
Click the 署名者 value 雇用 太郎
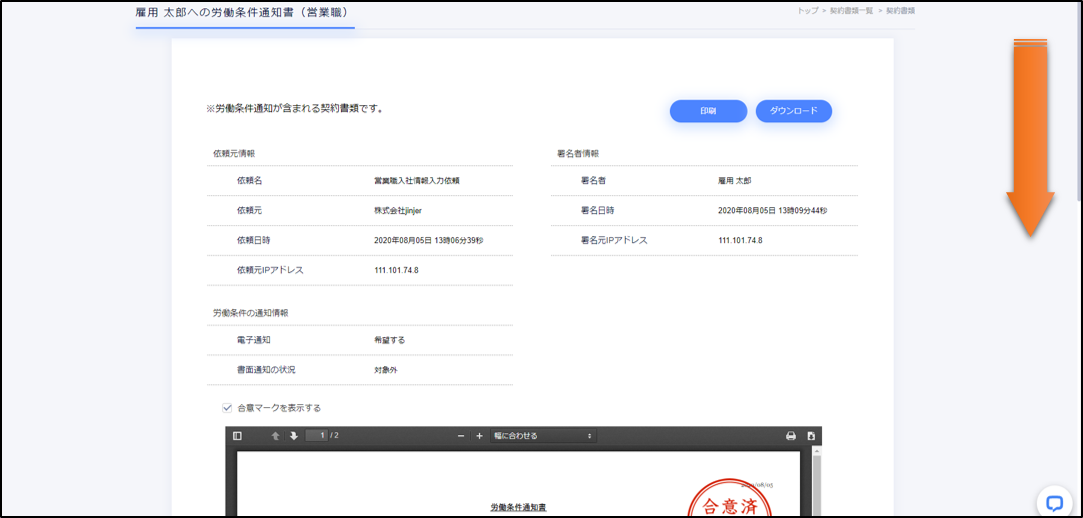pos(734,180)
